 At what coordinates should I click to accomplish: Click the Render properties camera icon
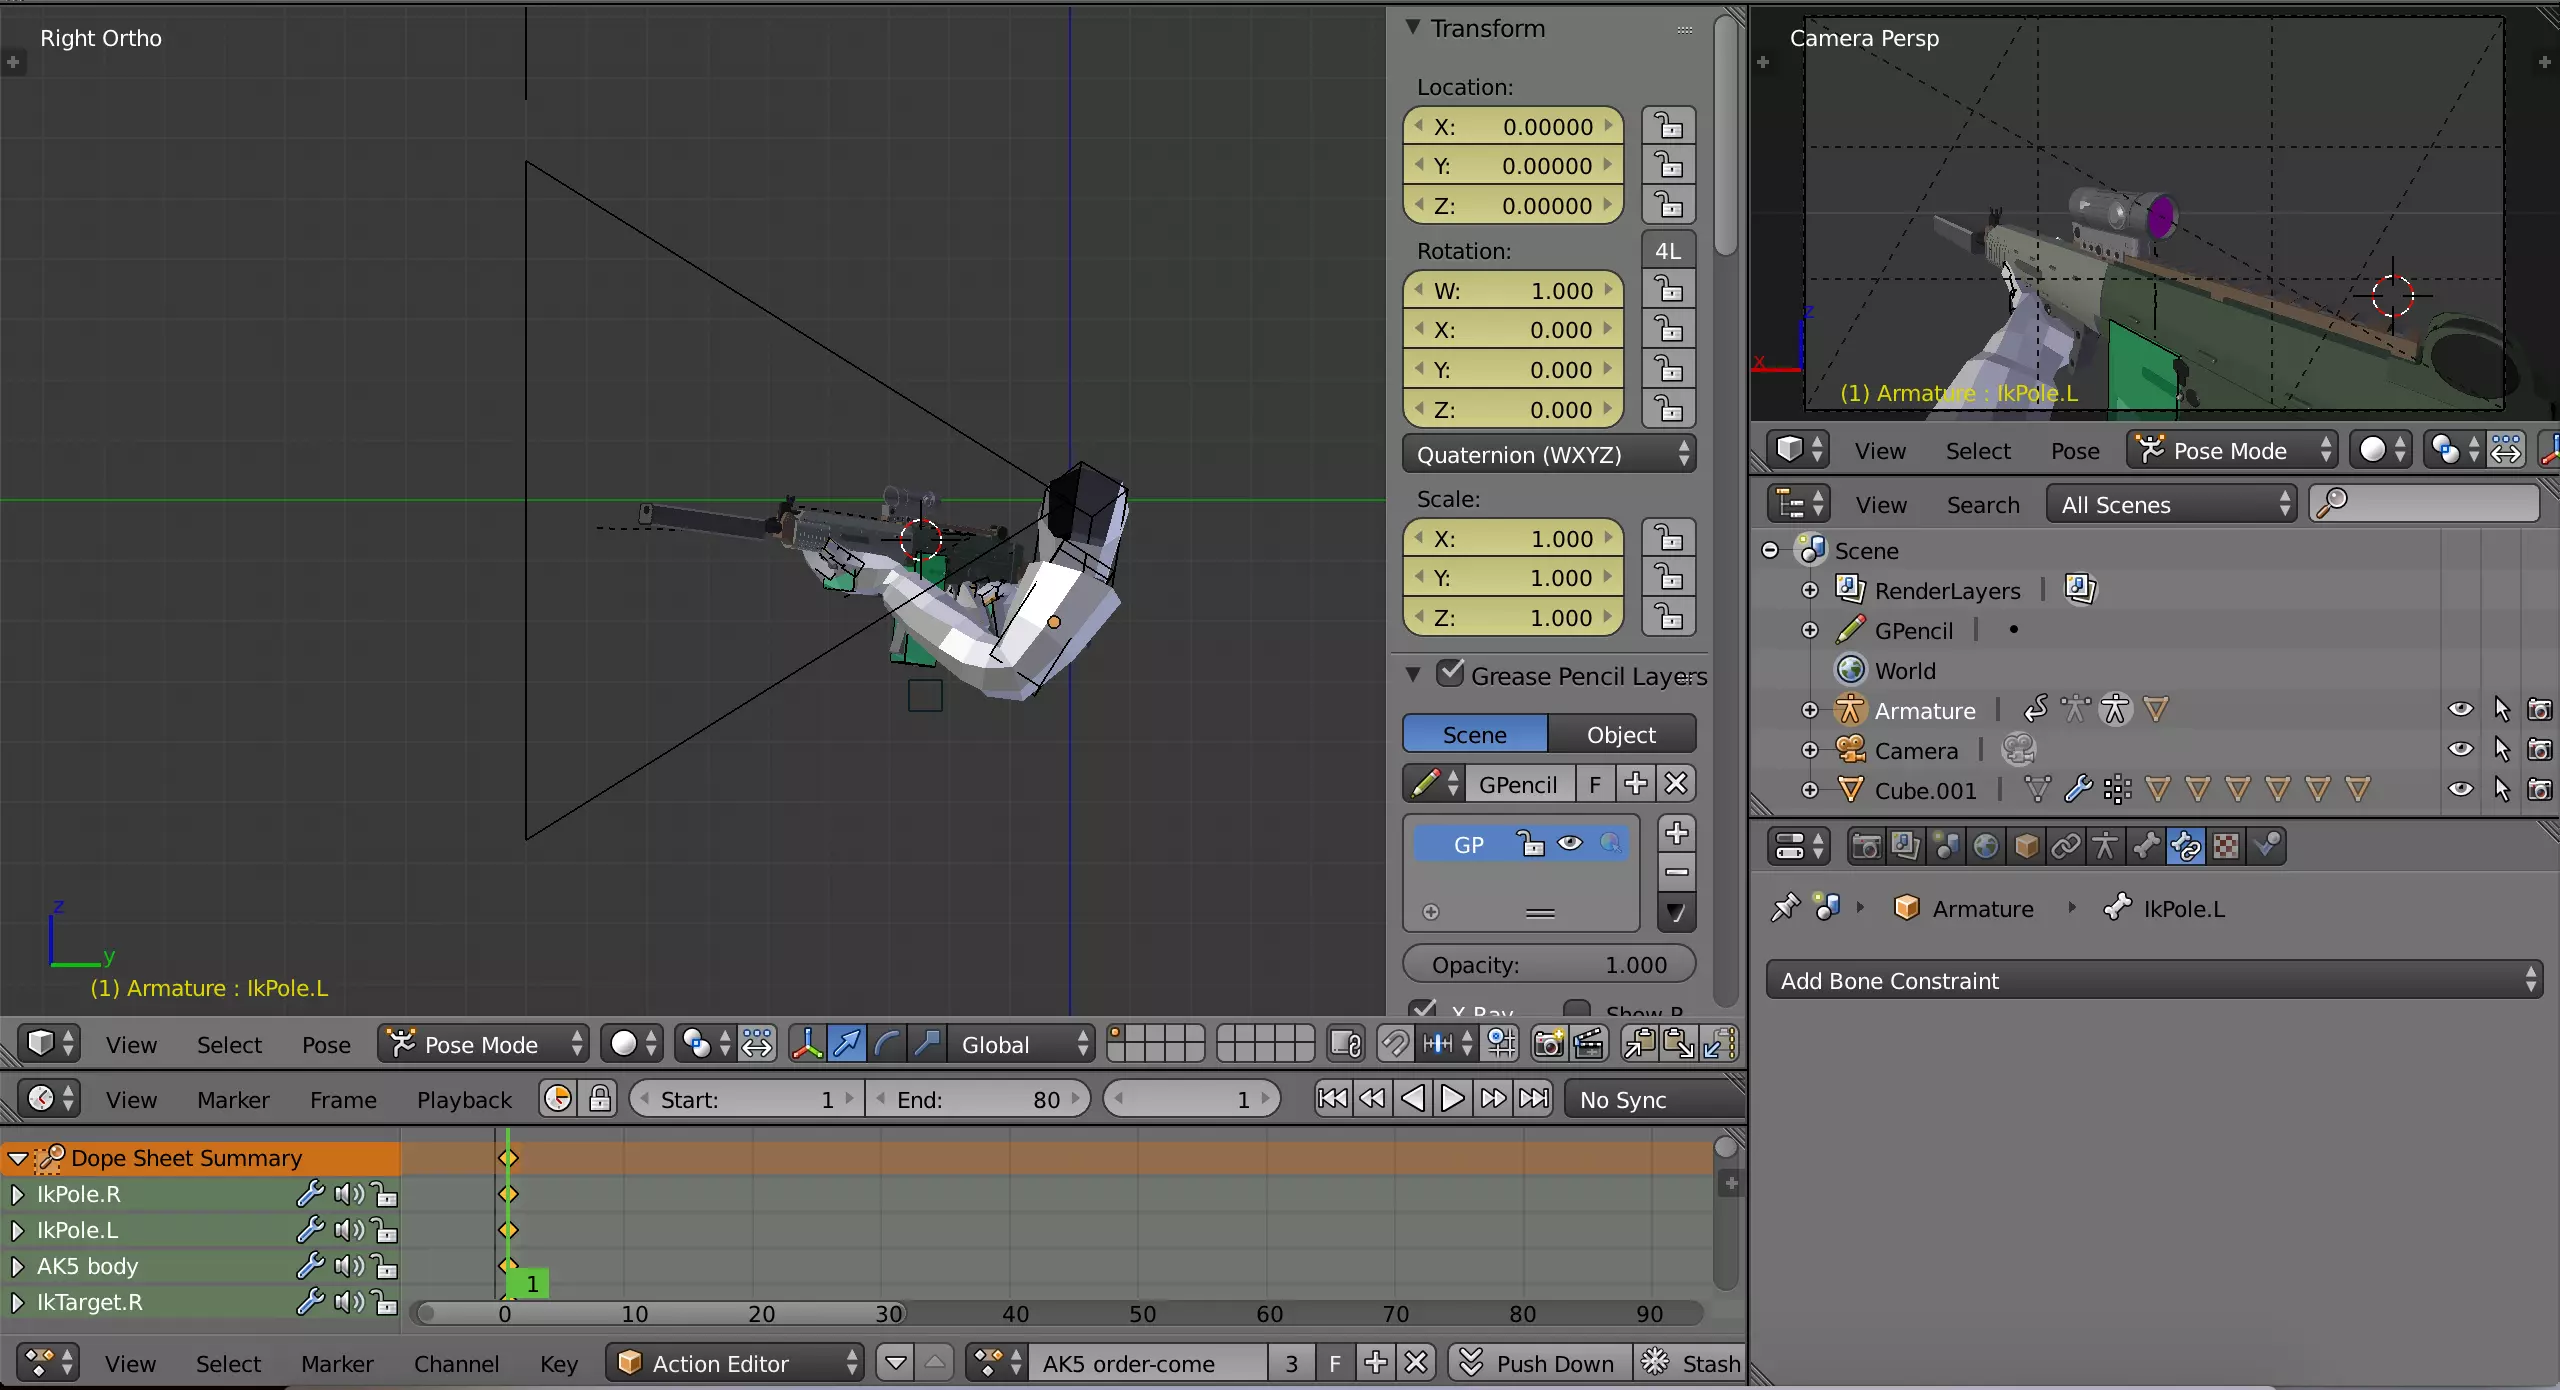(x=1865, y=847)
